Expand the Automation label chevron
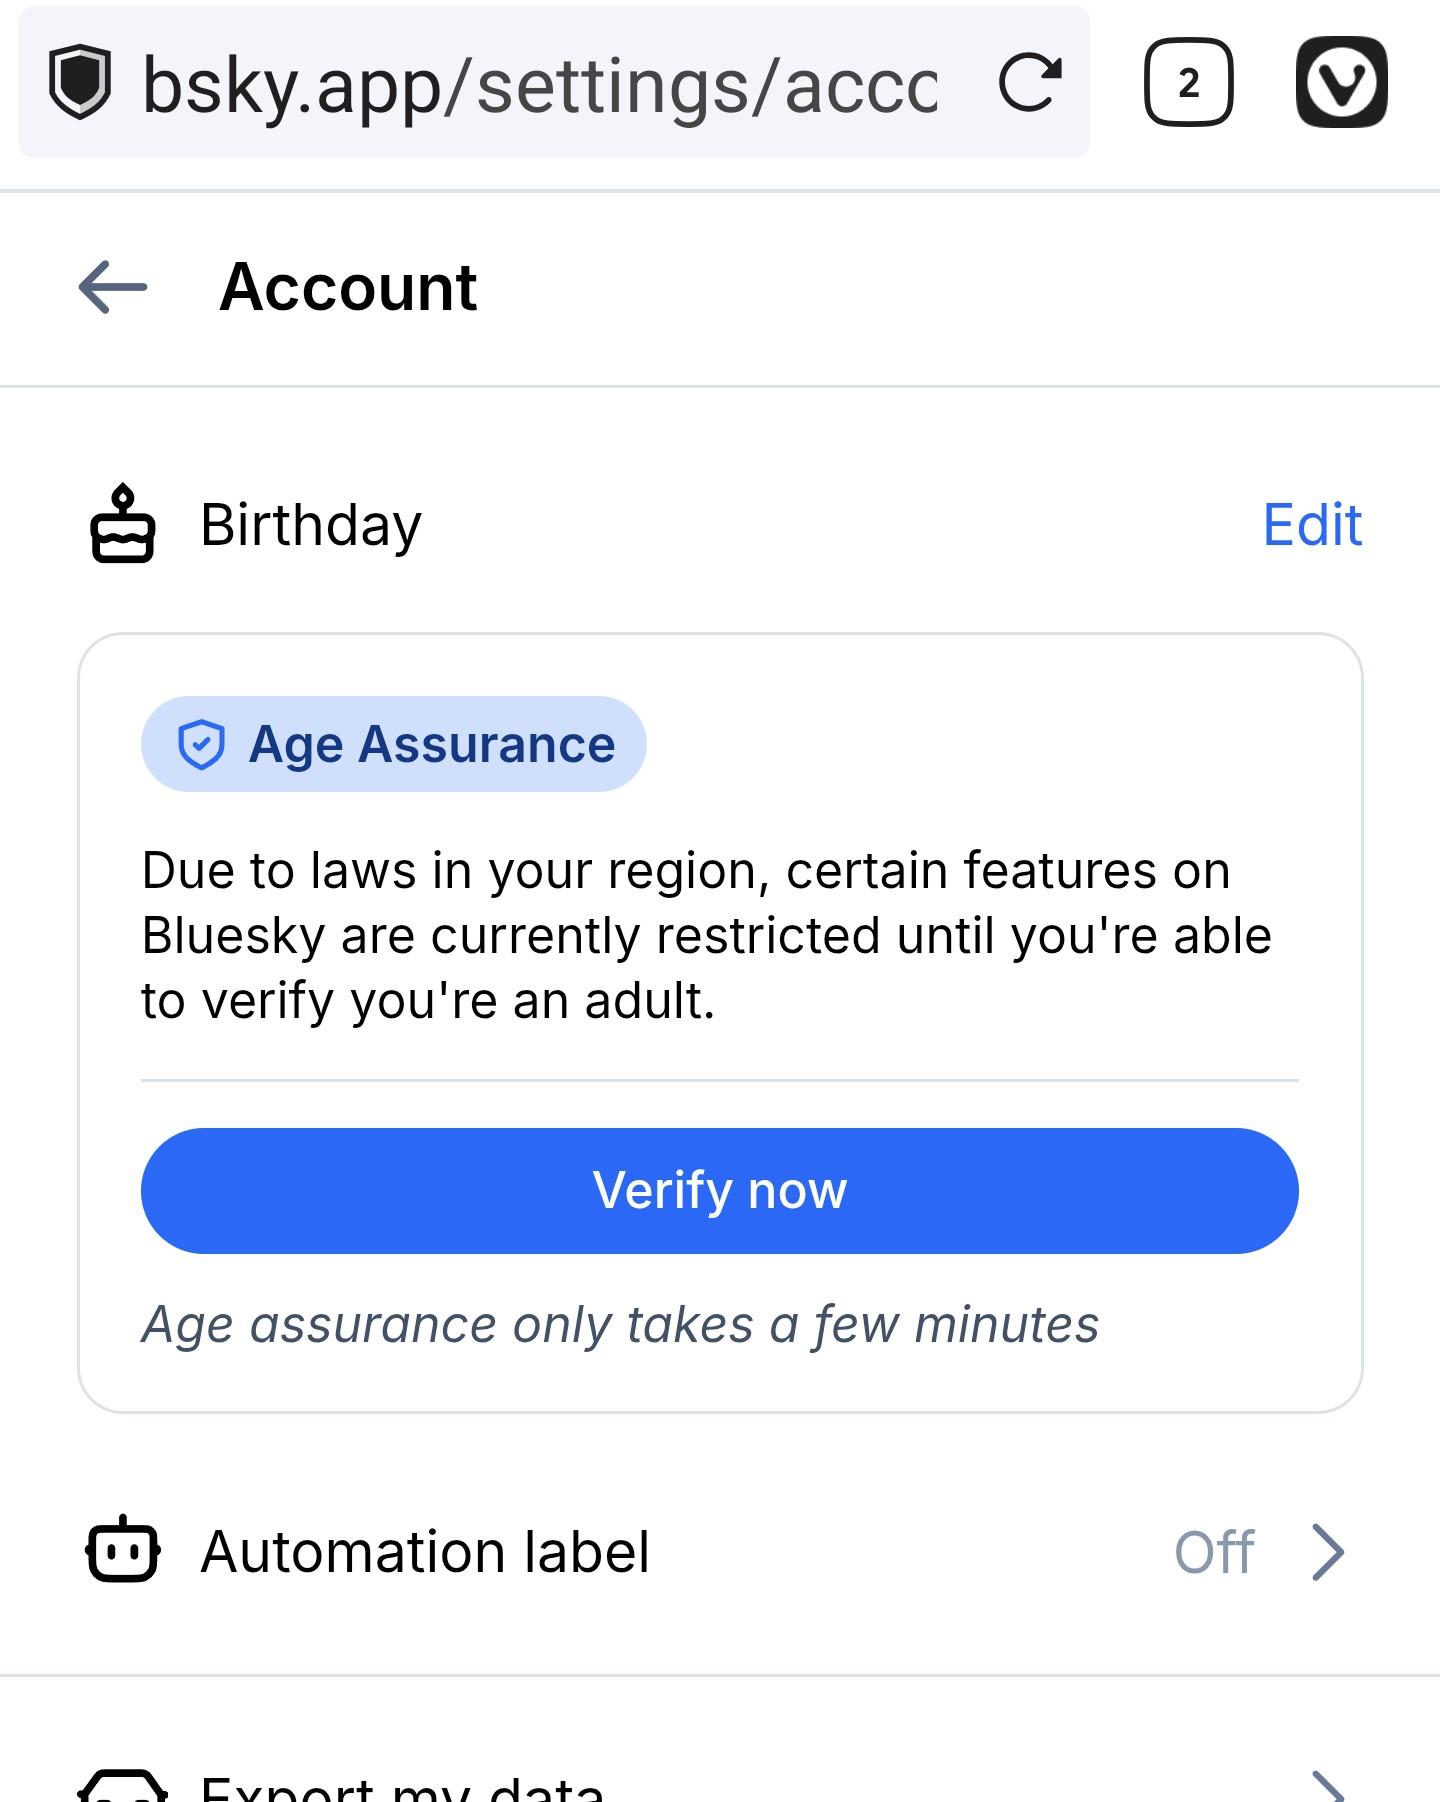1440x1802 pixels. pyautogui.click(x=1331, y=1553)
